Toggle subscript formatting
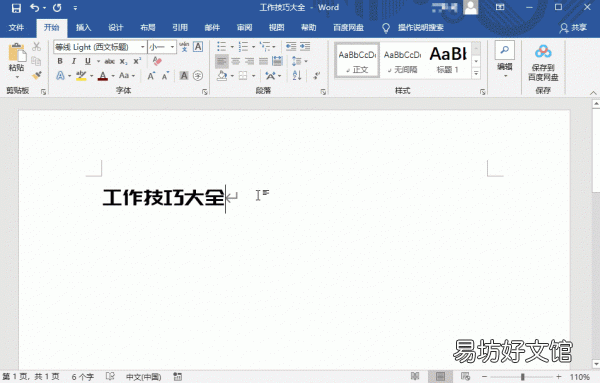 (x=124, y=61)
